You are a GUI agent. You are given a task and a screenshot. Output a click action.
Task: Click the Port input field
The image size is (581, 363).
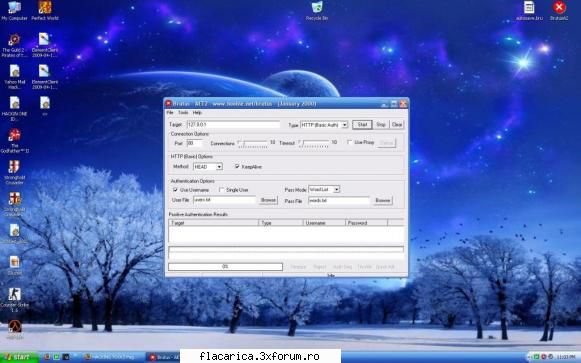194,143
